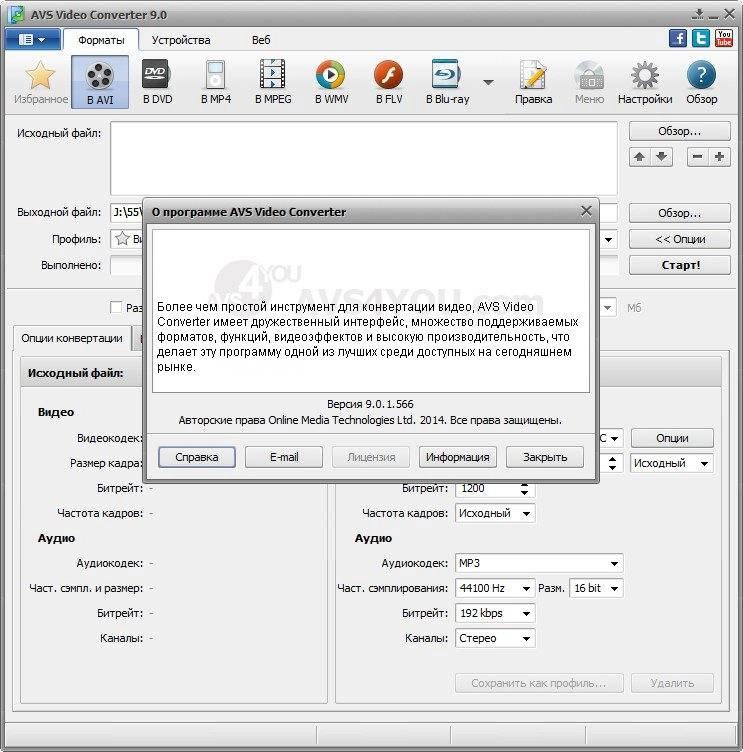Move source file up with arrow button
Viewport: 743px width, 752px height.
point(639,157)
